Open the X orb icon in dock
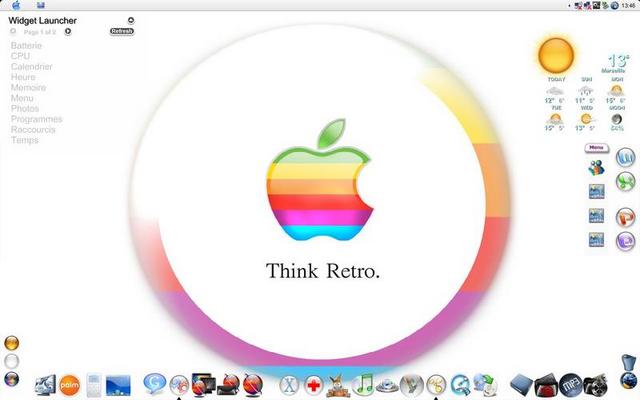 [x=289, y=385]
